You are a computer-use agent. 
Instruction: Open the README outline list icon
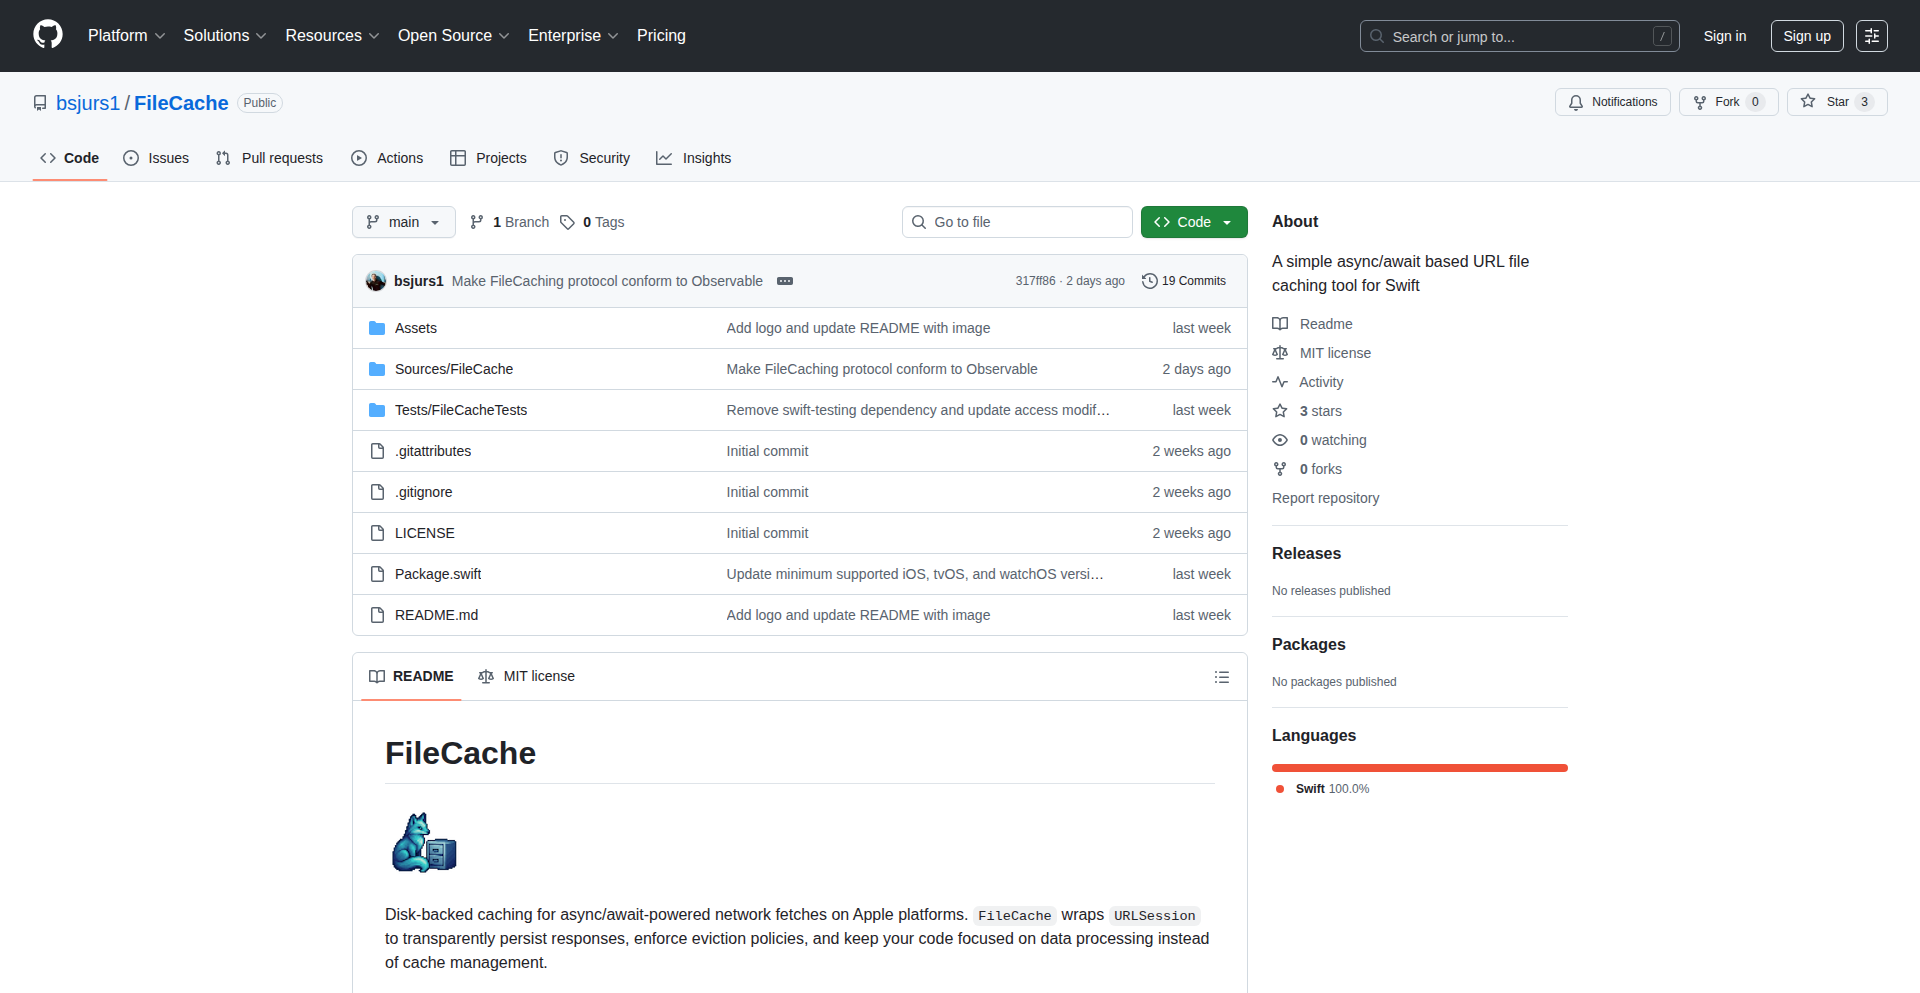pos(1221,677)
